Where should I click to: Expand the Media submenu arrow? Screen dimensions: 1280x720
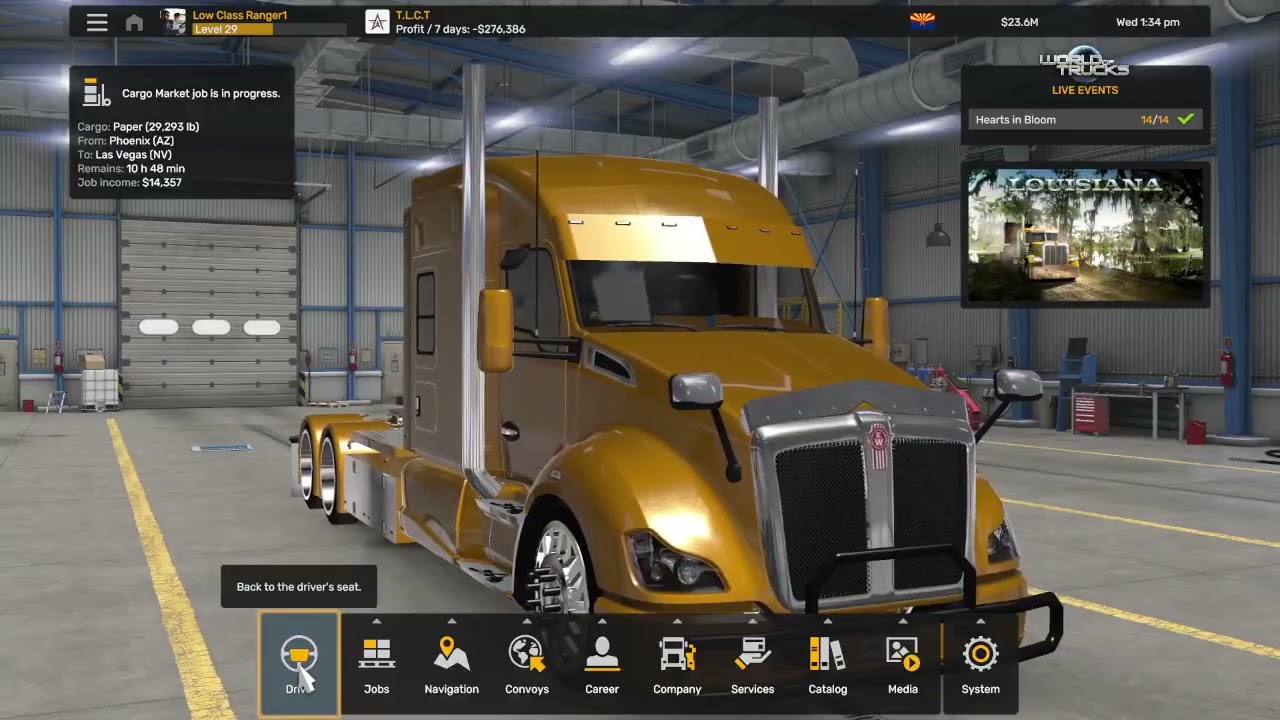(902, 620)
